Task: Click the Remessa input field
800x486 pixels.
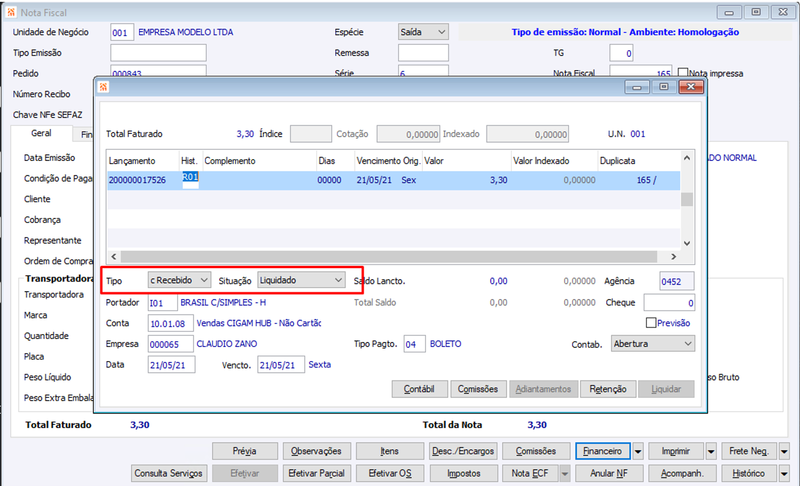Action: click(x=423, y=53)
